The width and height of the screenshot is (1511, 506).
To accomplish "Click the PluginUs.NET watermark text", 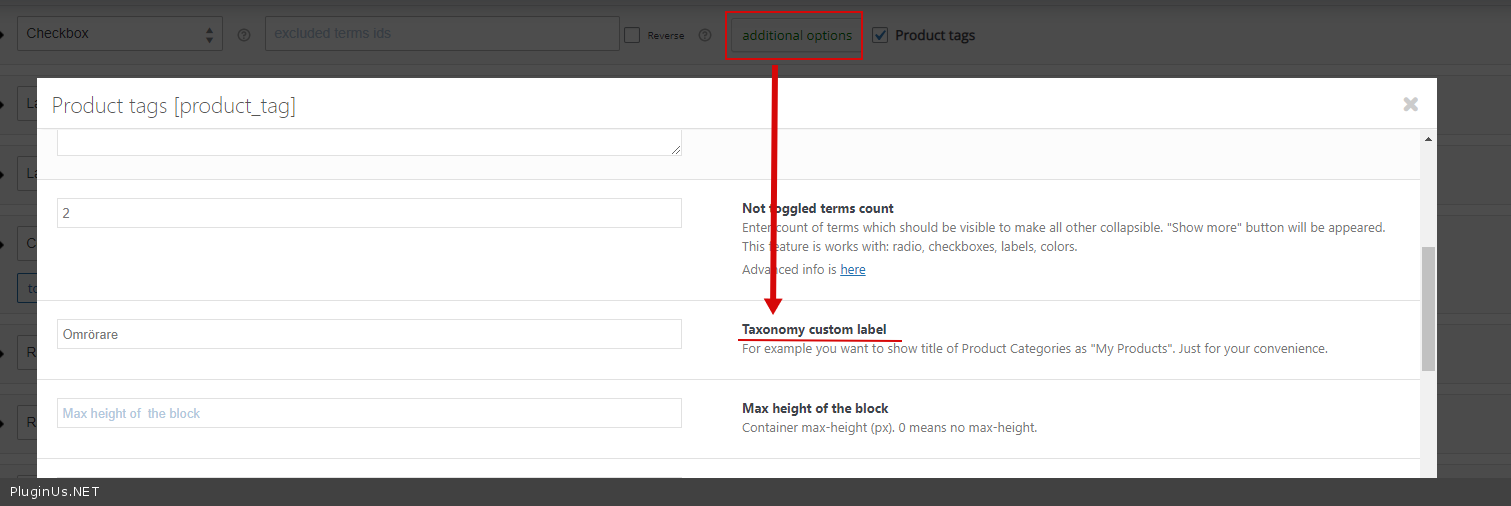I will pos(54,492).
